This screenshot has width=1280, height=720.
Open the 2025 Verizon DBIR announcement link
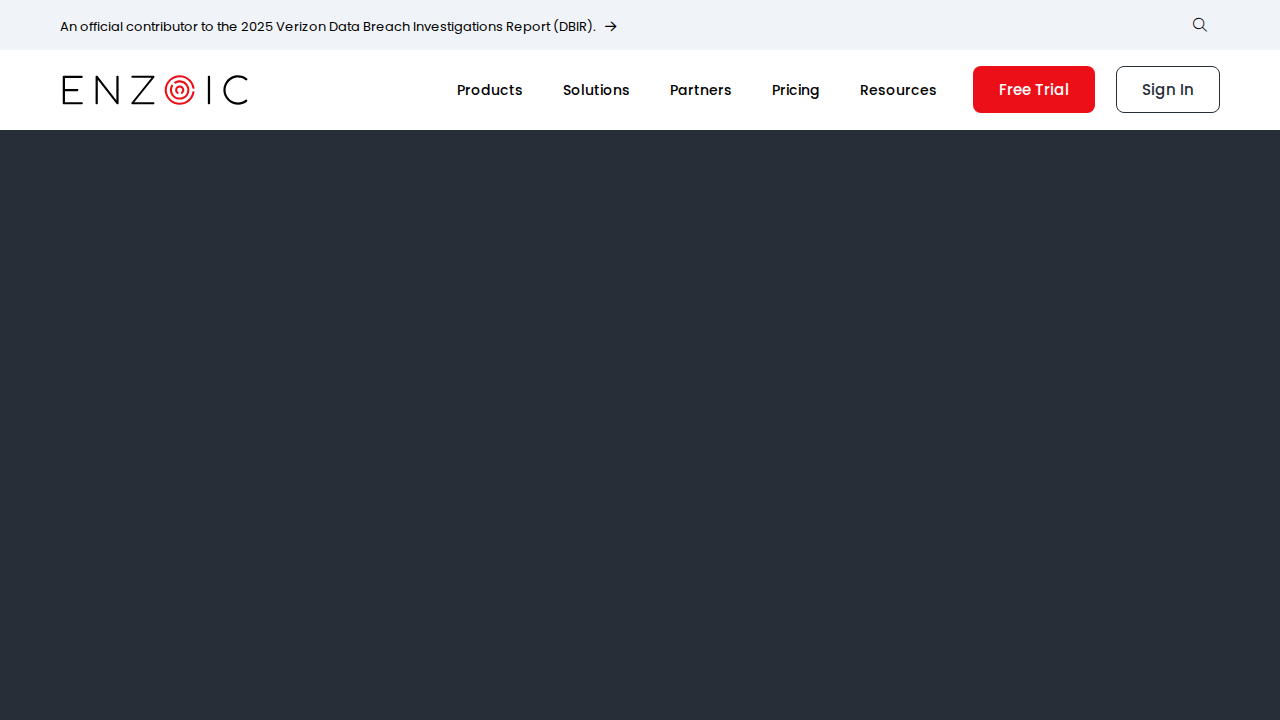coord(330,26)
